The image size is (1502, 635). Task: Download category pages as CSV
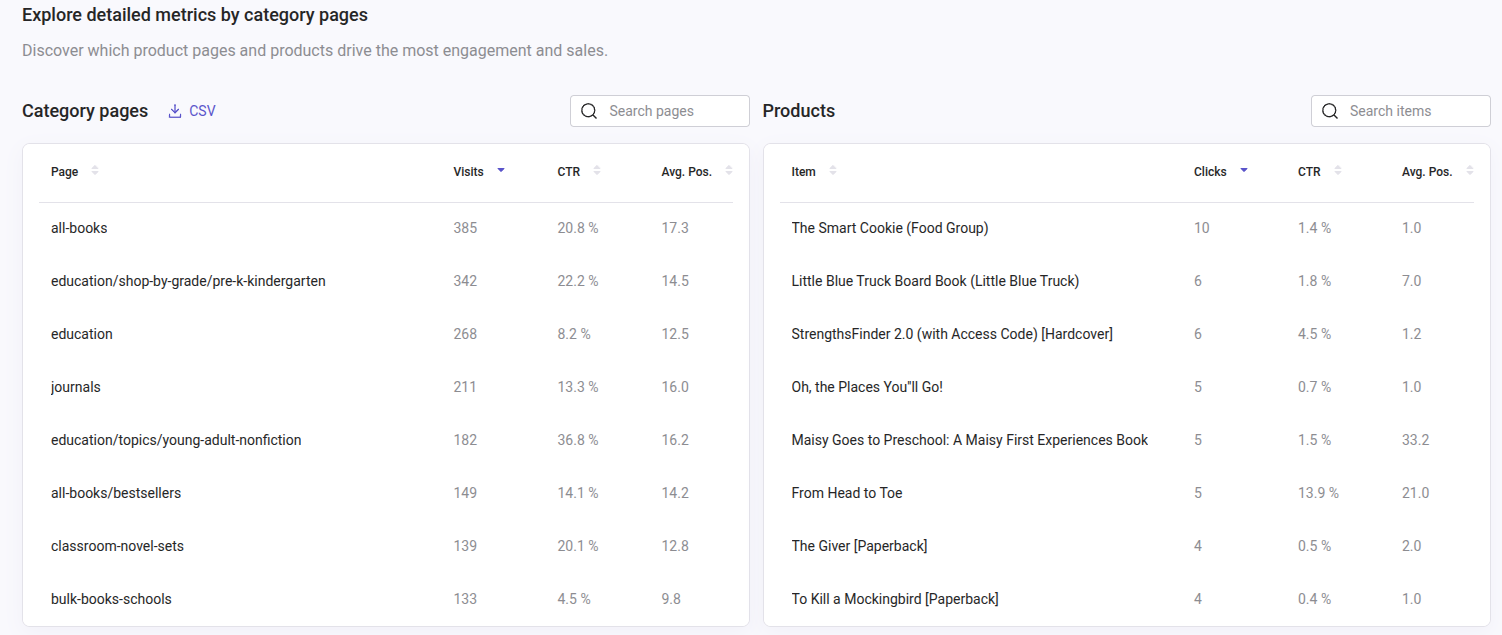(201, 111)
